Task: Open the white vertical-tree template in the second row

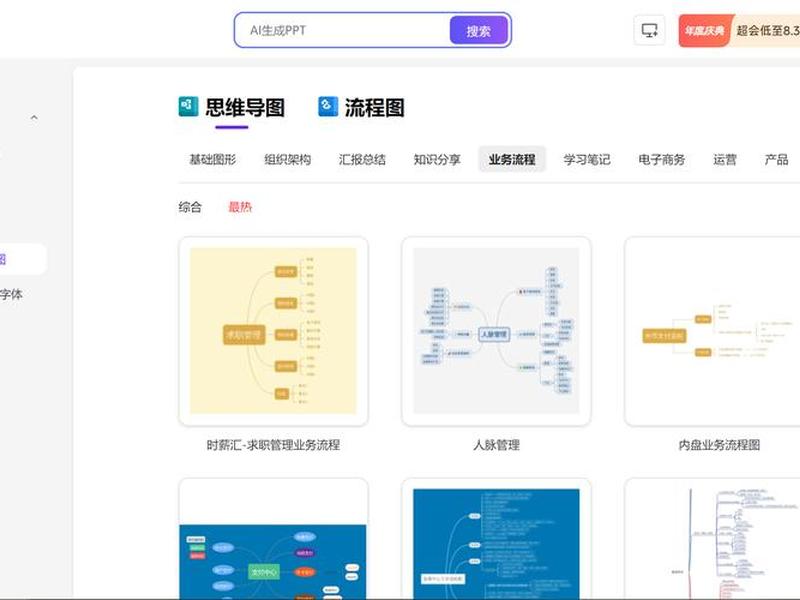Action: click(712, 539)
